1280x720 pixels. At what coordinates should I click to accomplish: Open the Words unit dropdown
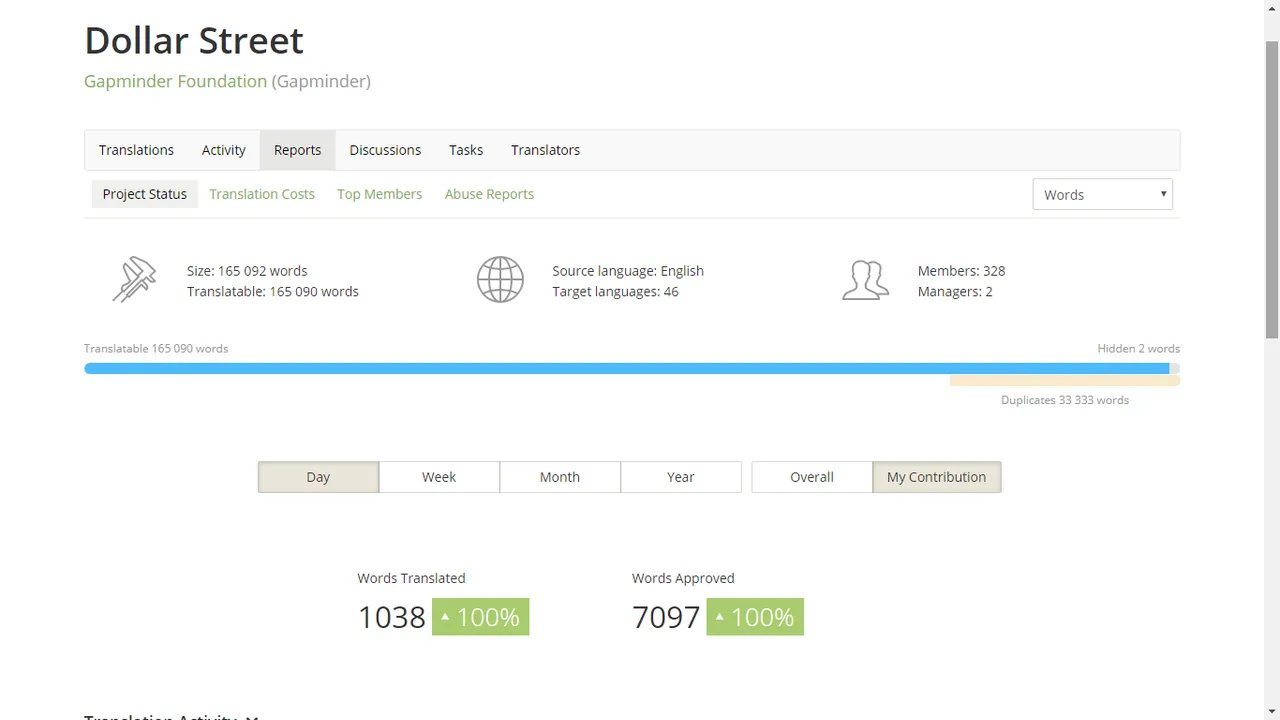(x=1102, y=195)
